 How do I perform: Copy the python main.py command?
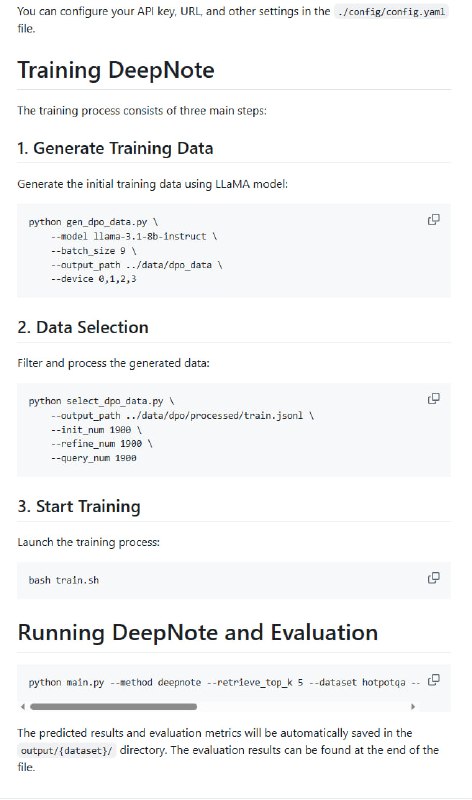[x=433, y=680]
